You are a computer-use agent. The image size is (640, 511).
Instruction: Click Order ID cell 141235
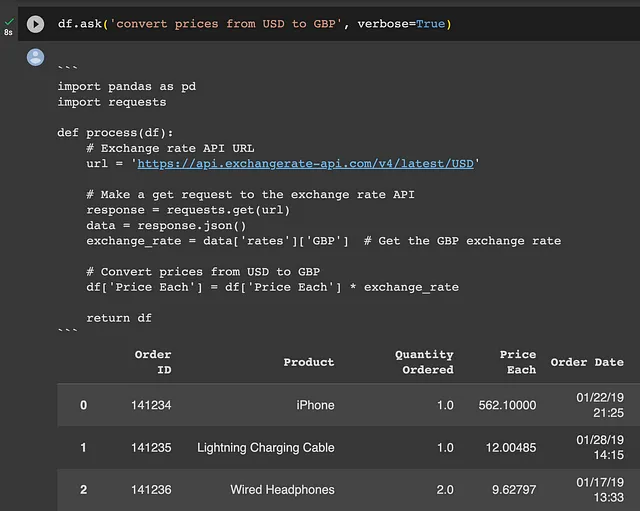point(151,448)
